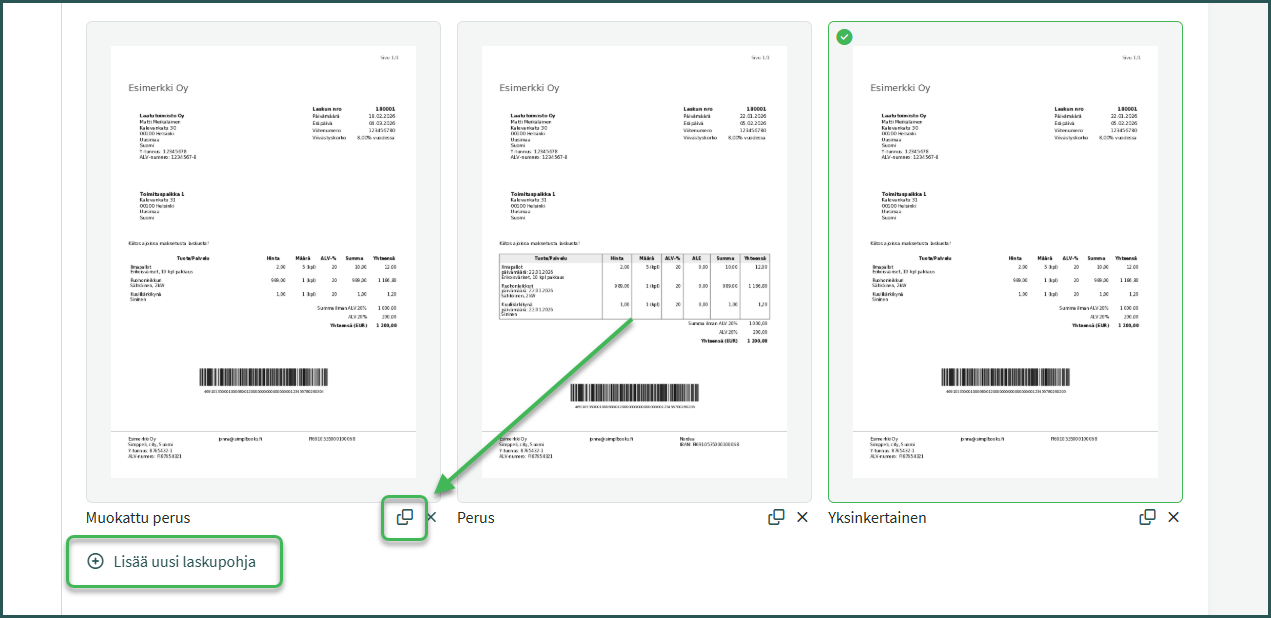Duplicate the Muokattu perus invoice template
The width and height of the screenshot is (1271, 618).
pos(405,517)
